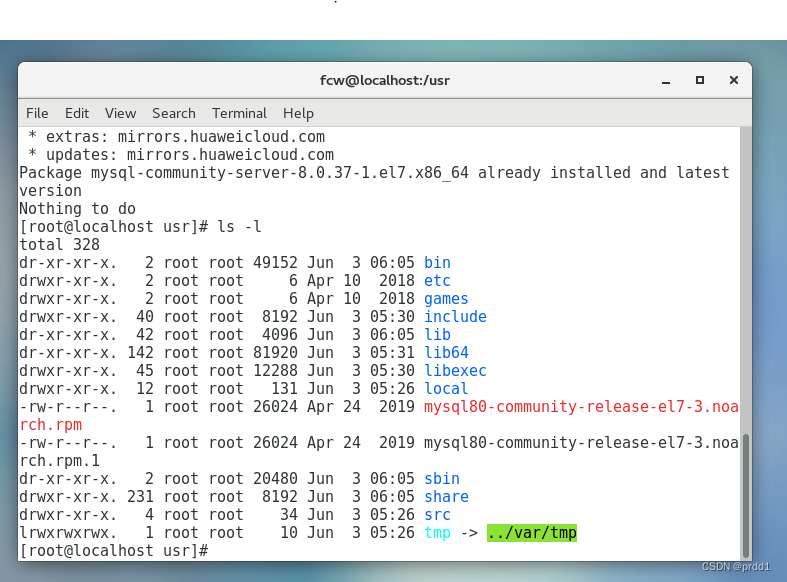Image resolution: width=787 pixels, height=582 pixels.
Task: Open the File menu
Action: (37, 113)
